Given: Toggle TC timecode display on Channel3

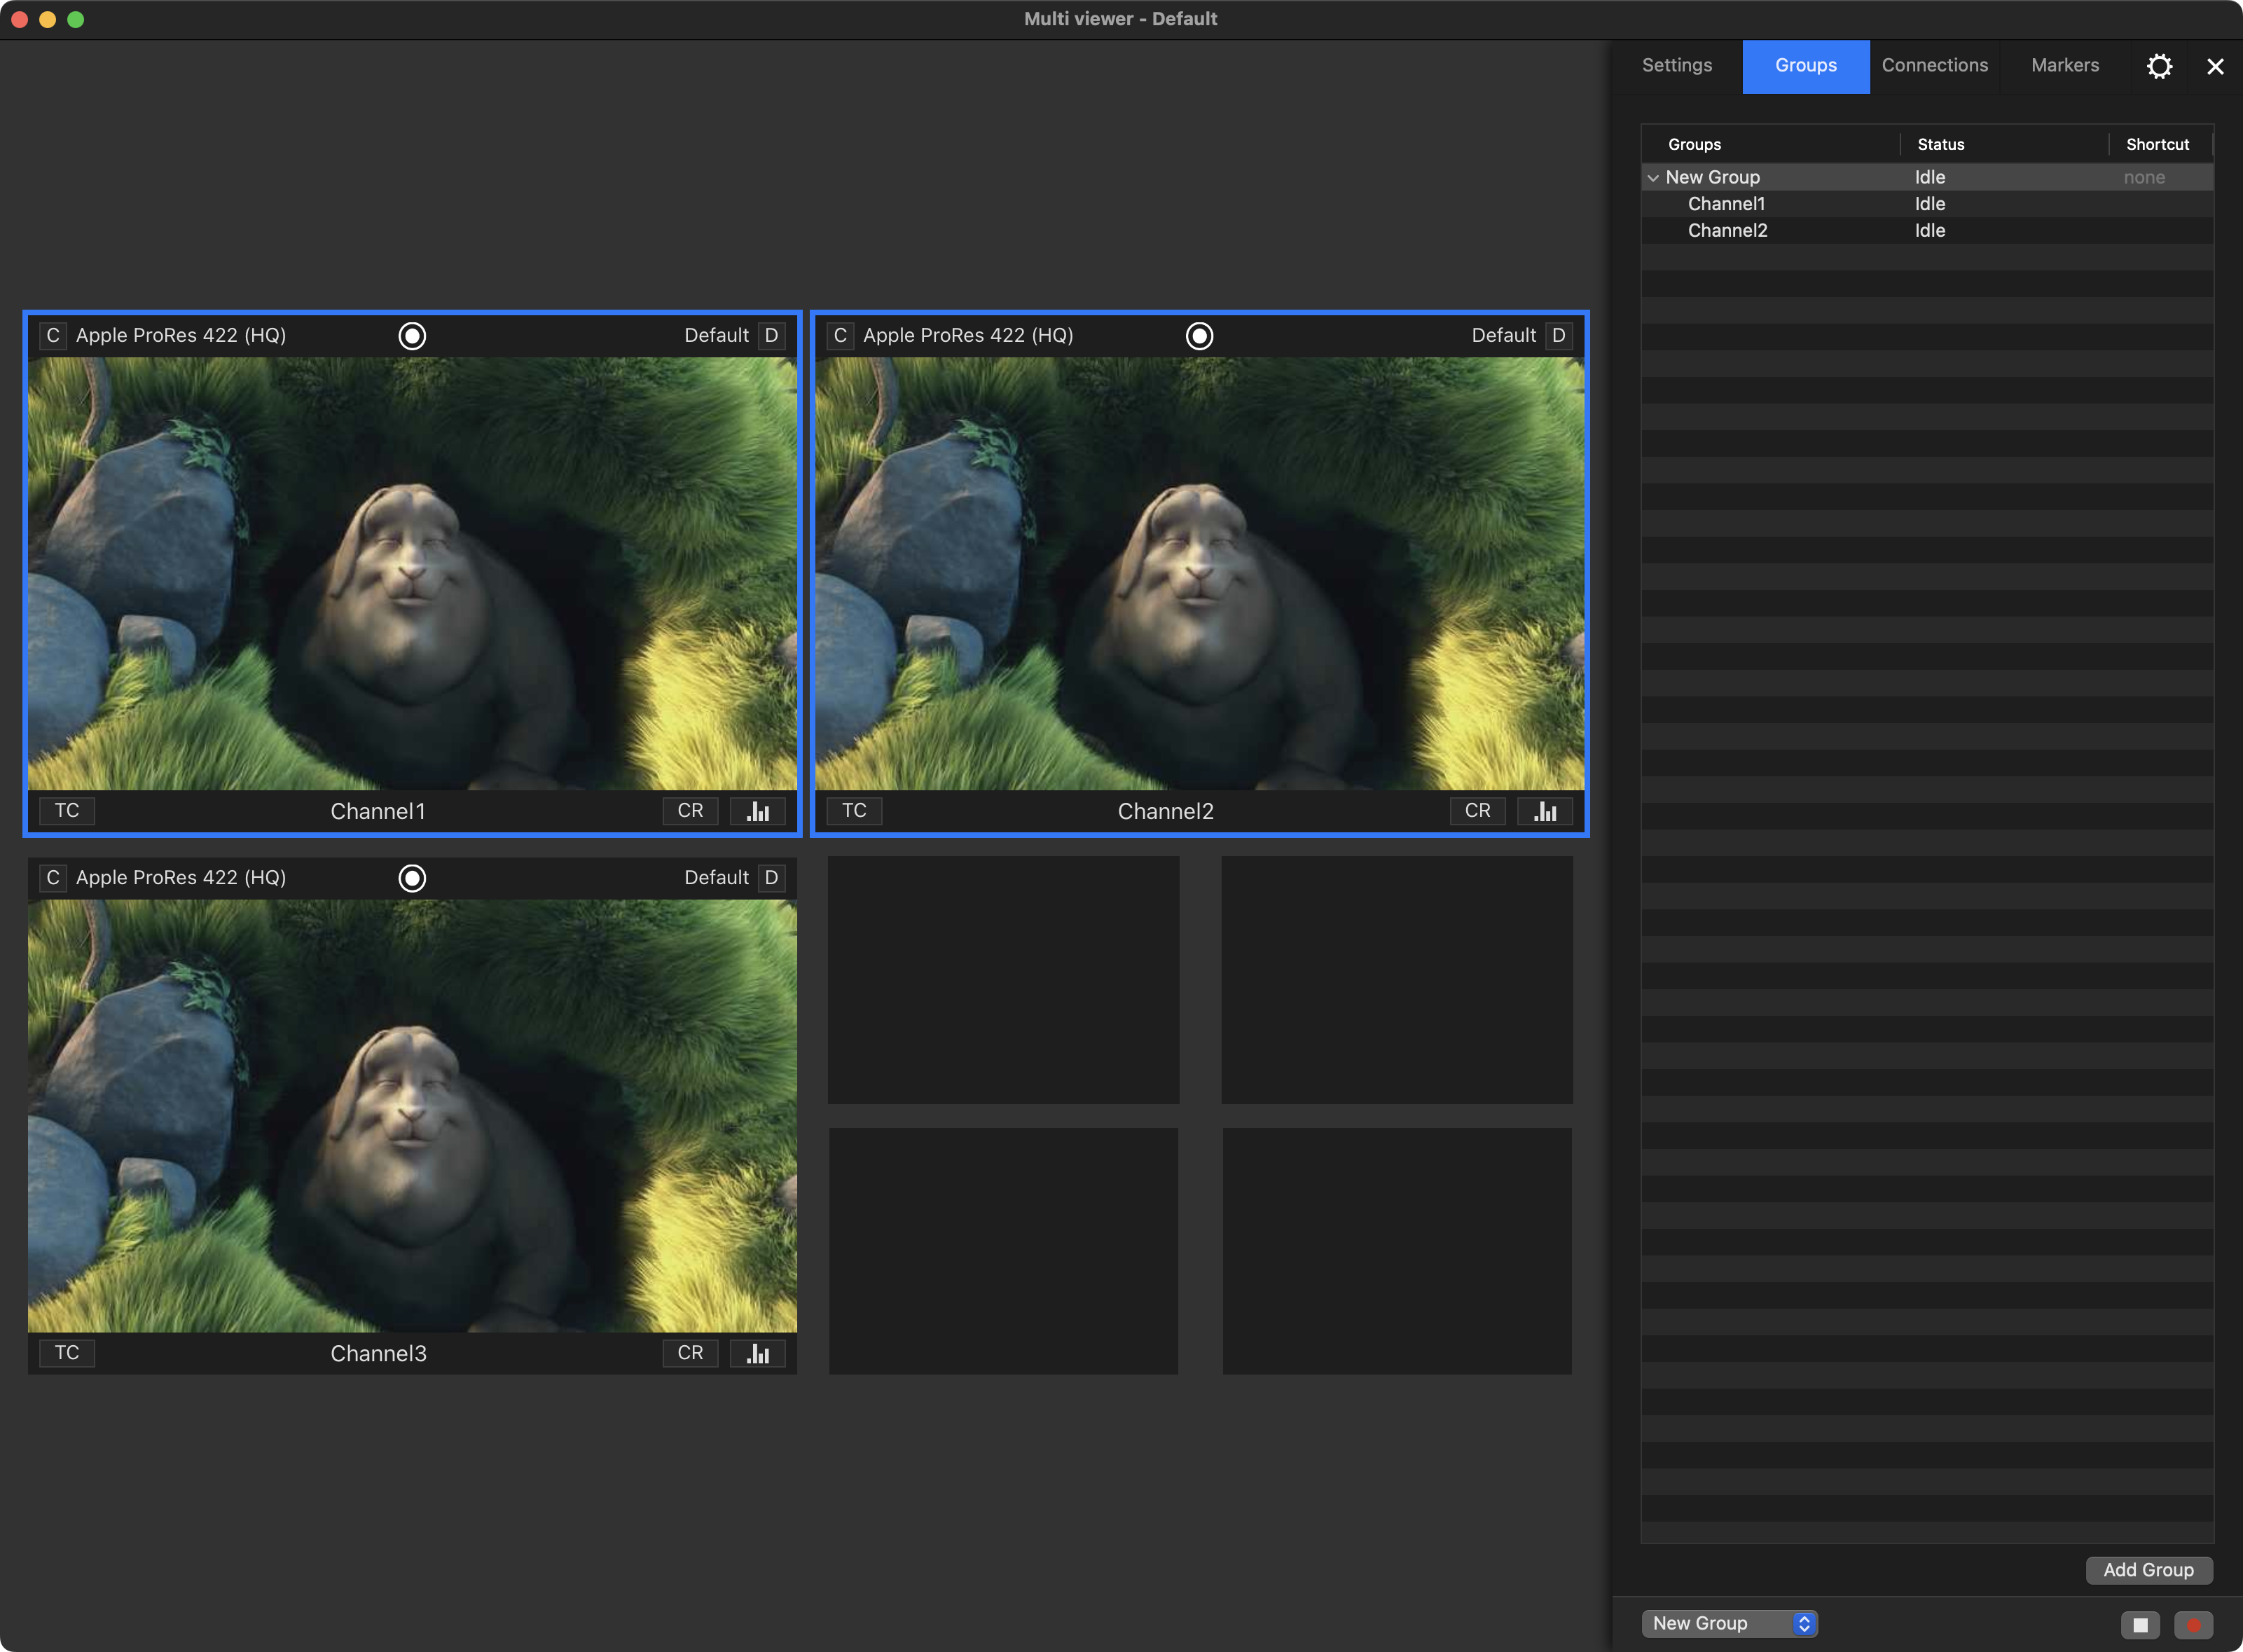Looking at the screenshot, I should click(67, 1353).
